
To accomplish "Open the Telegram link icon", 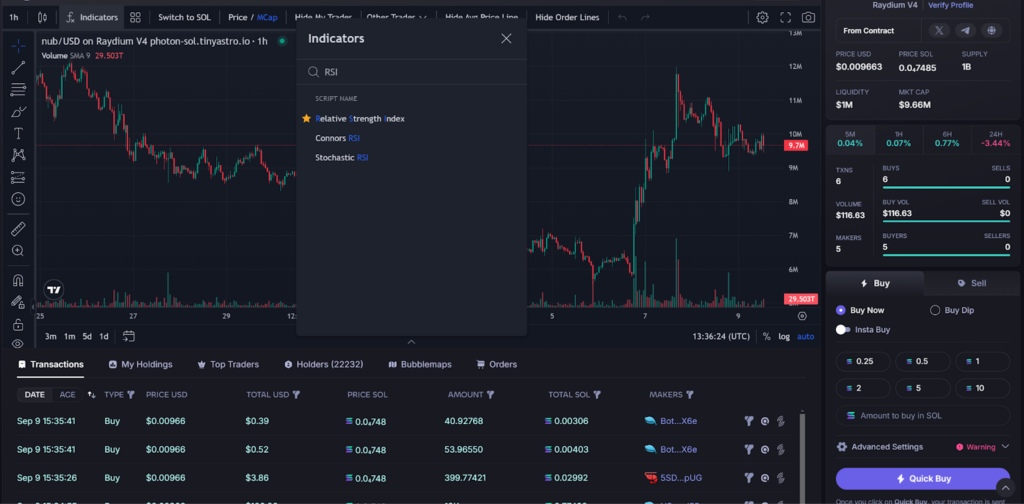I will tap(965, 31).
